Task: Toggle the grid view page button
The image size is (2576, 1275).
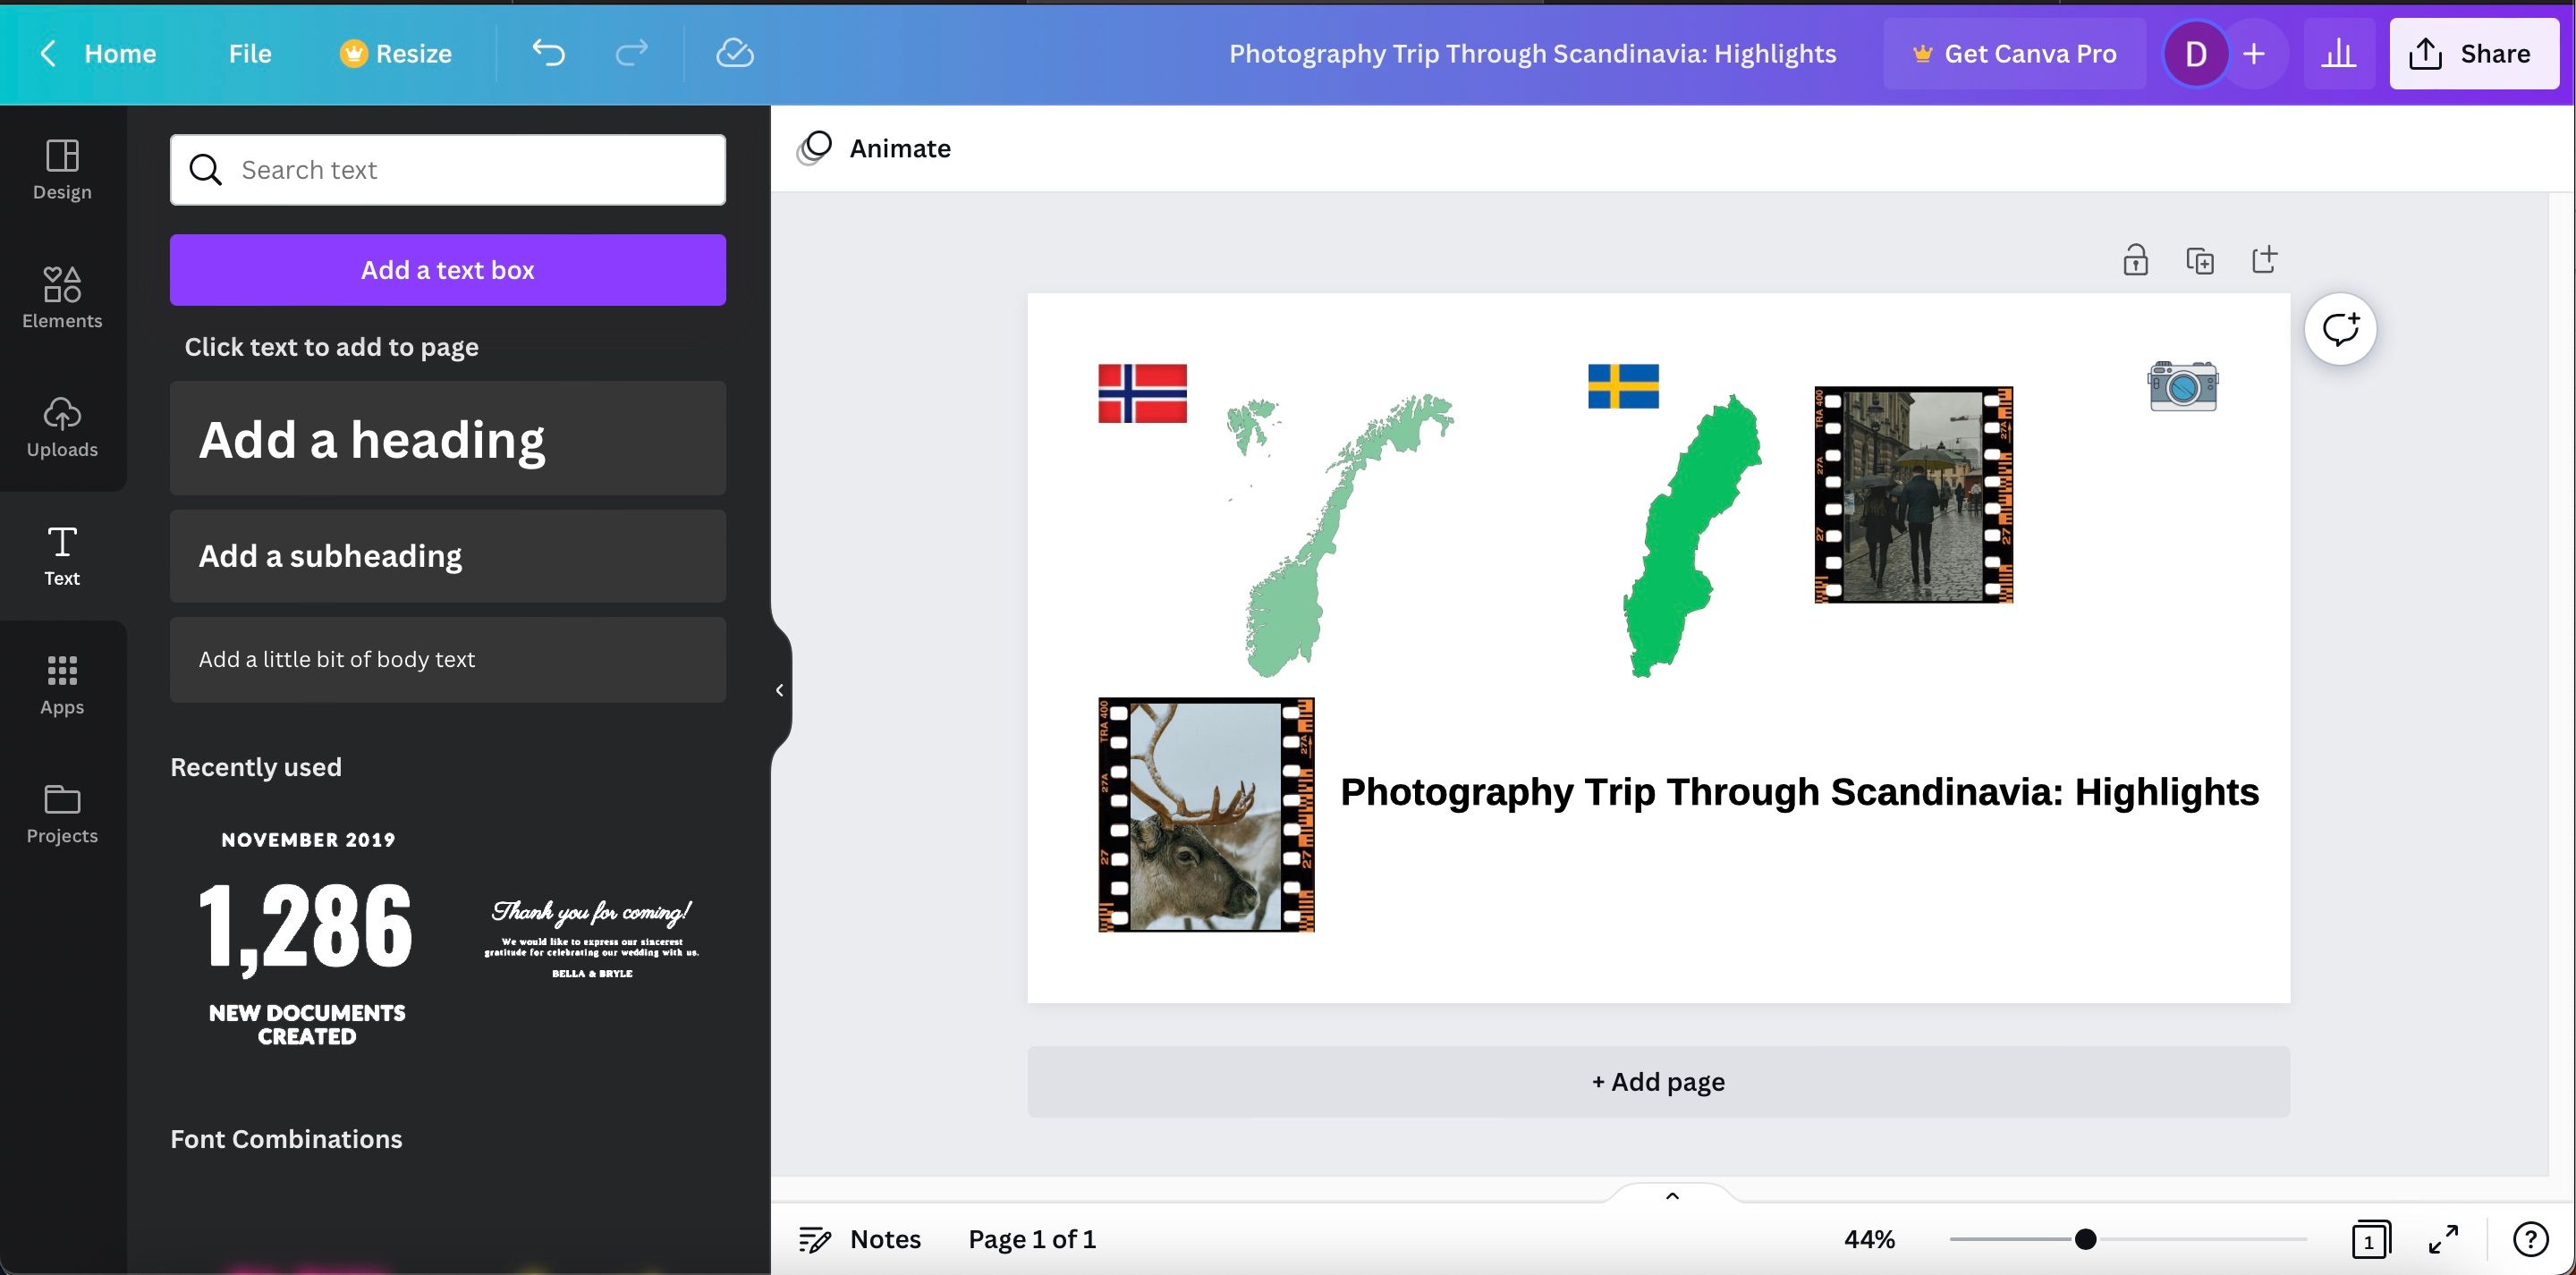Action: [x=2370, y=1240]
